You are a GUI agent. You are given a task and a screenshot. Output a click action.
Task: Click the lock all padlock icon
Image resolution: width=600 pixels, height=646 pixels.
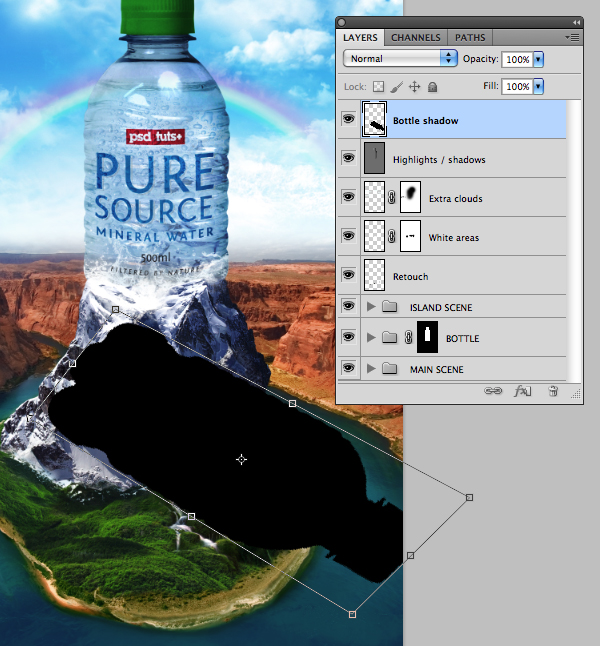(432, 87)
